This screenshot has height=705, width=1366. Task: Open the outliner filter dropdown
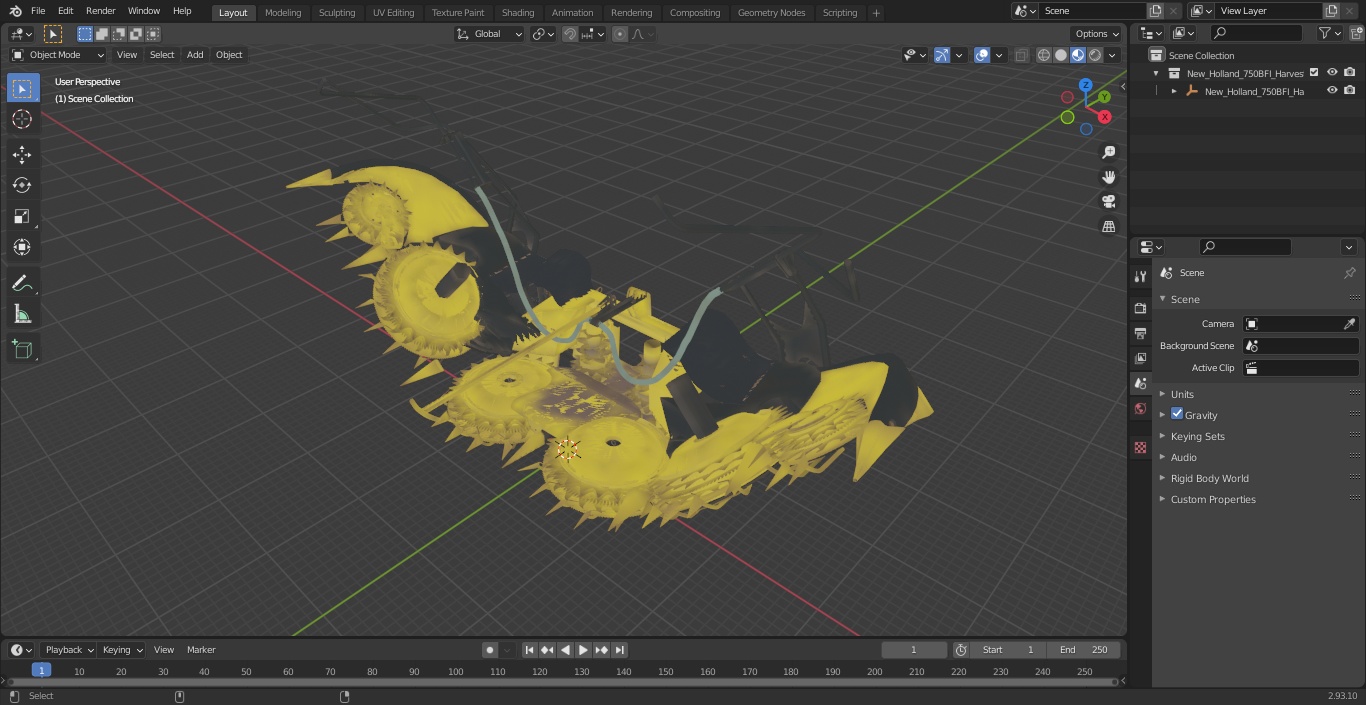click(1329, 33)
